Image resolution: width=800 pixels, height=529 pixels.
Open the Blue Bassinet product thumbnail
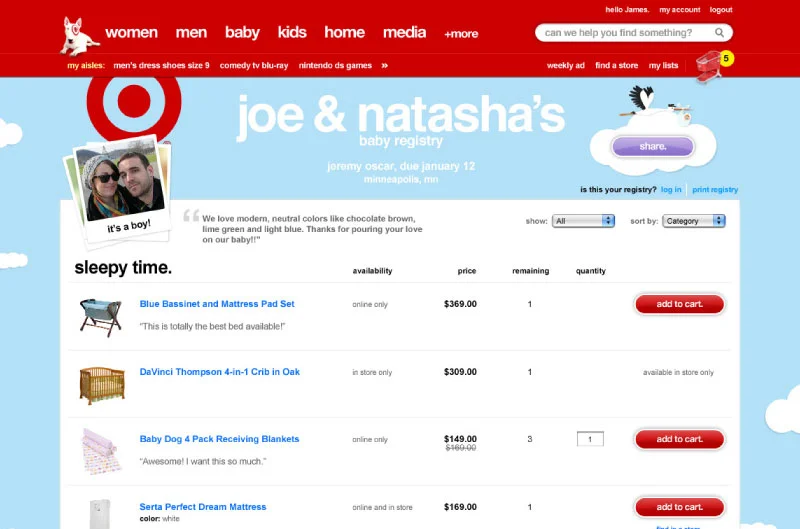coord(101,317)
